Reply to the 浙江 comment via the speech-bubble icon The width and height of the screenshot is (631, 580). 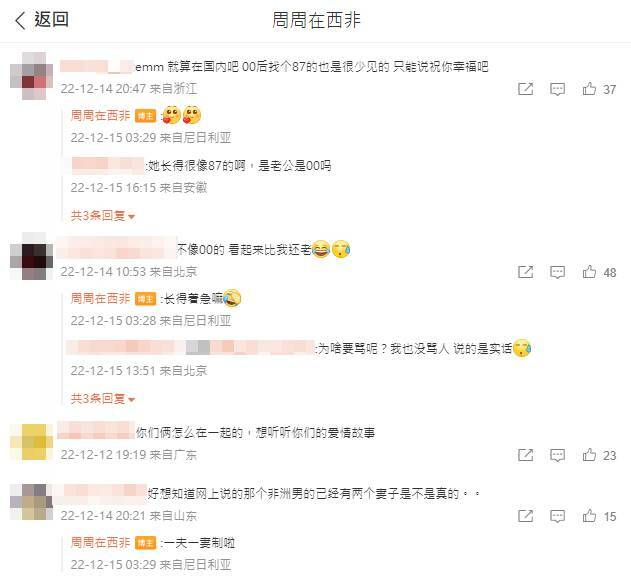557,89
